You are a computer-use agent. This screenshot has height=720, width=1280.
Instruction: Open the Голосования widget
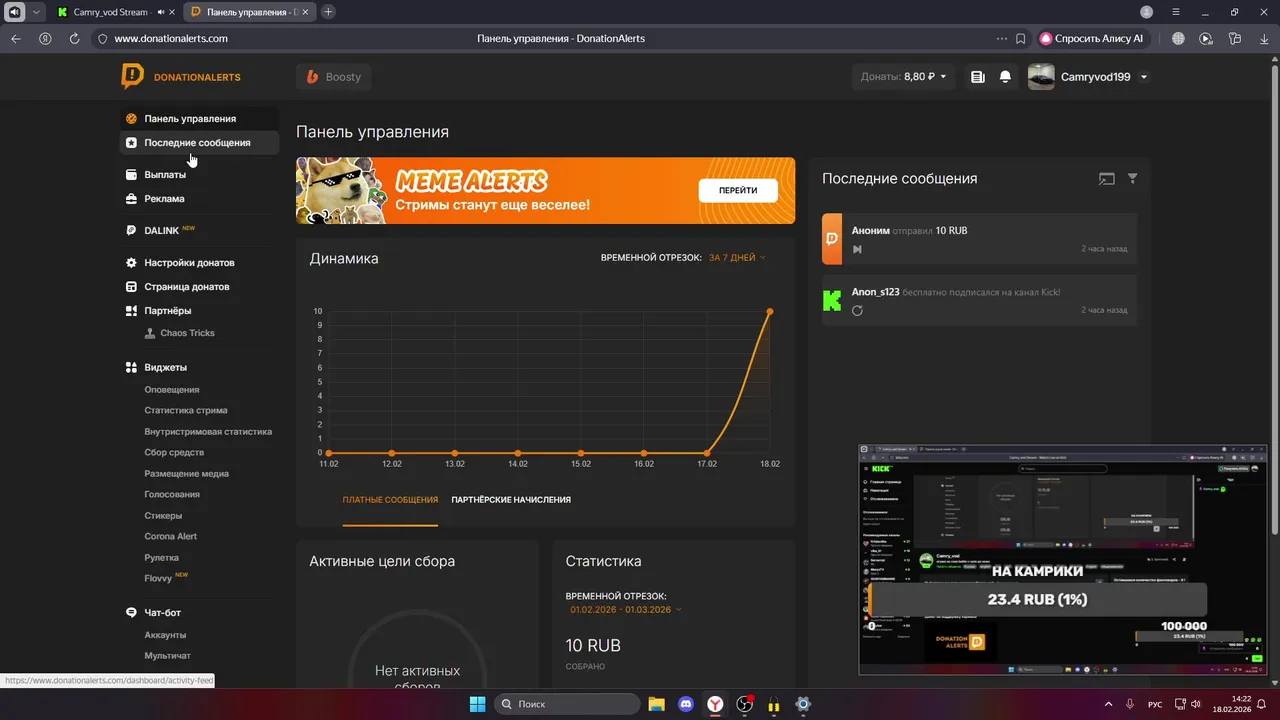pos(172,495)
